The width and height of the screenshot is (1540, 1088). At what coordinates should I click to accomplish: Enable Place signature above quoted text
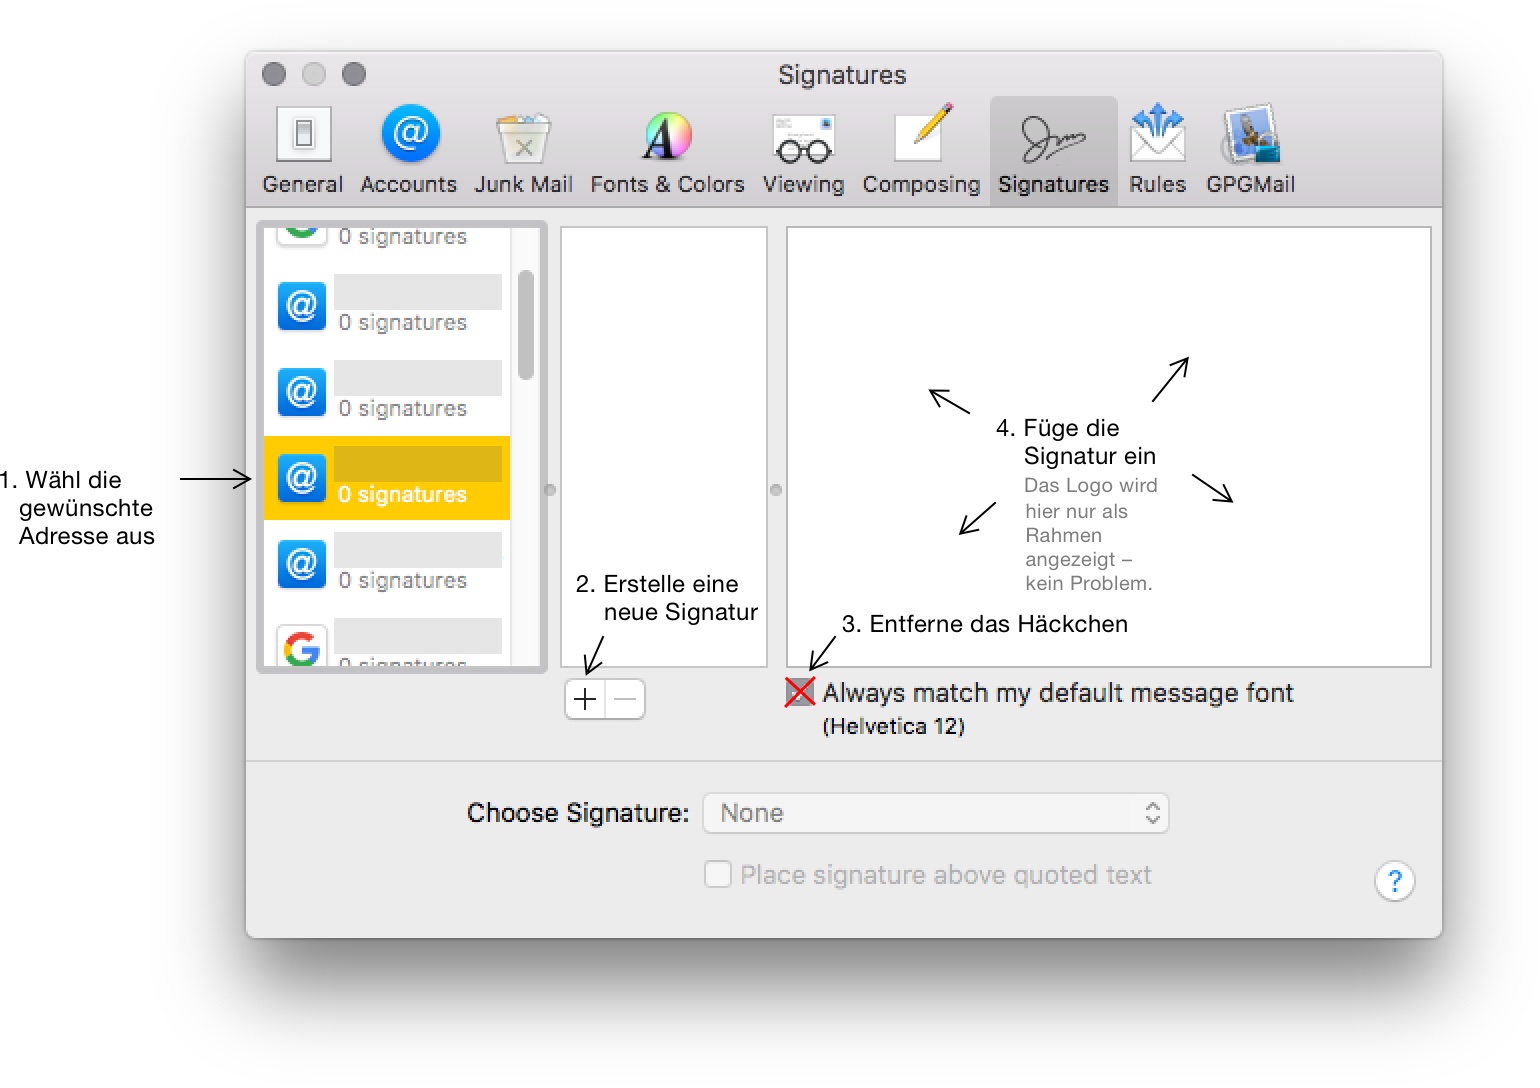pos(718,875)
